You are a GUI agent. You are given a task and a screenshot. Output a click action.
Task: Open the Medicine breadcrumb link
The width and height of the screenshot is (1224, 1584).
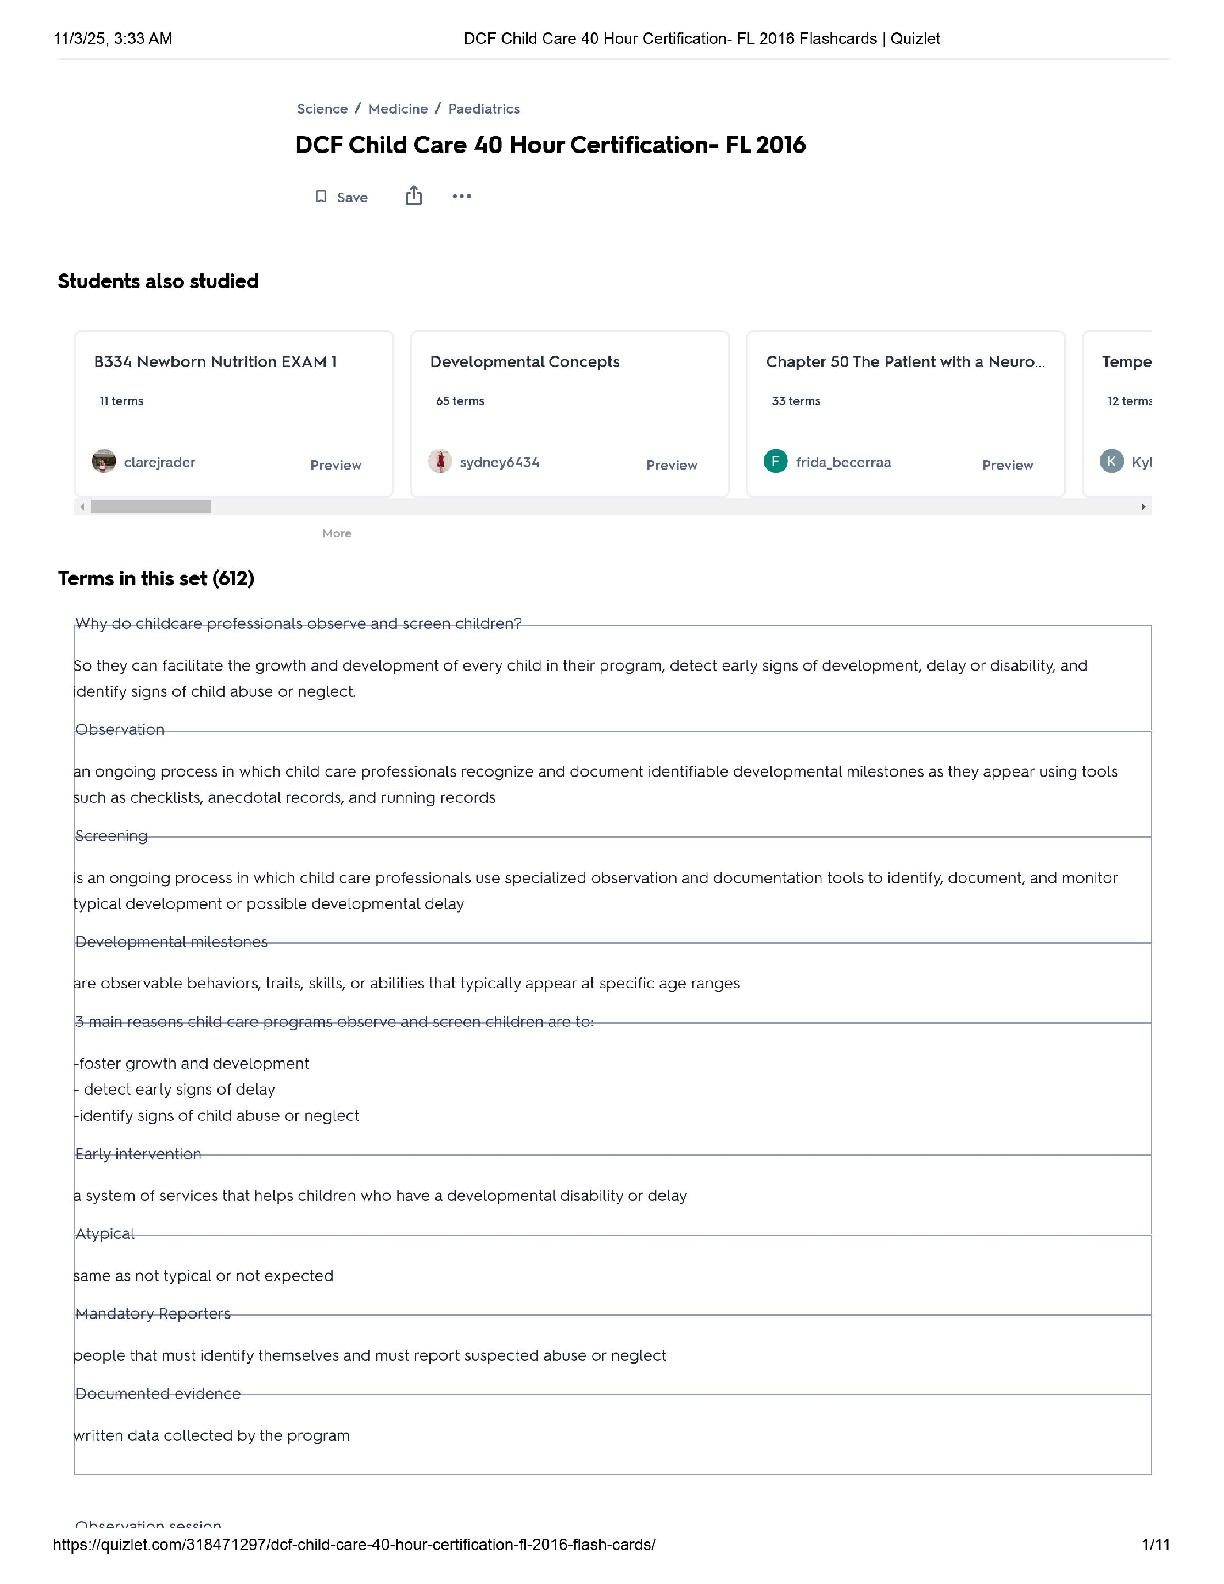pos(398,109)
